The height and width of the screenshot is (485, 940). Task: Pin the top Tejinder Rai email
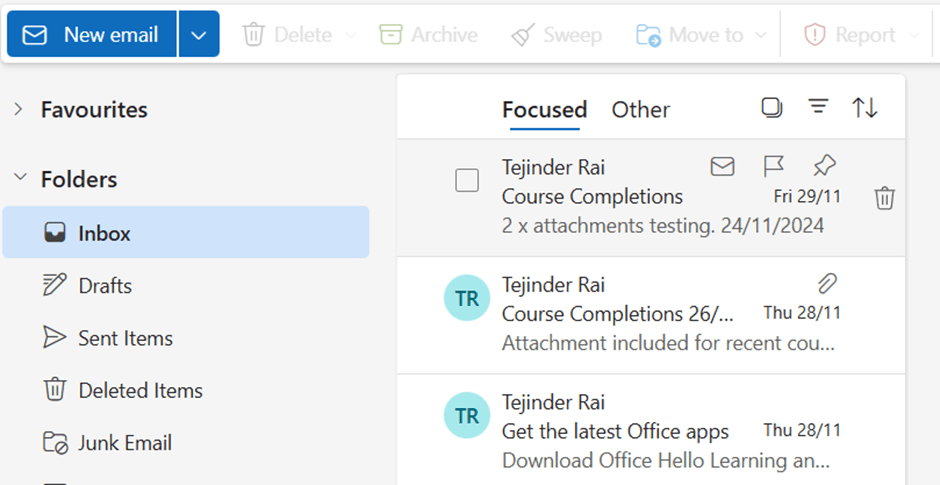point(824,166)
